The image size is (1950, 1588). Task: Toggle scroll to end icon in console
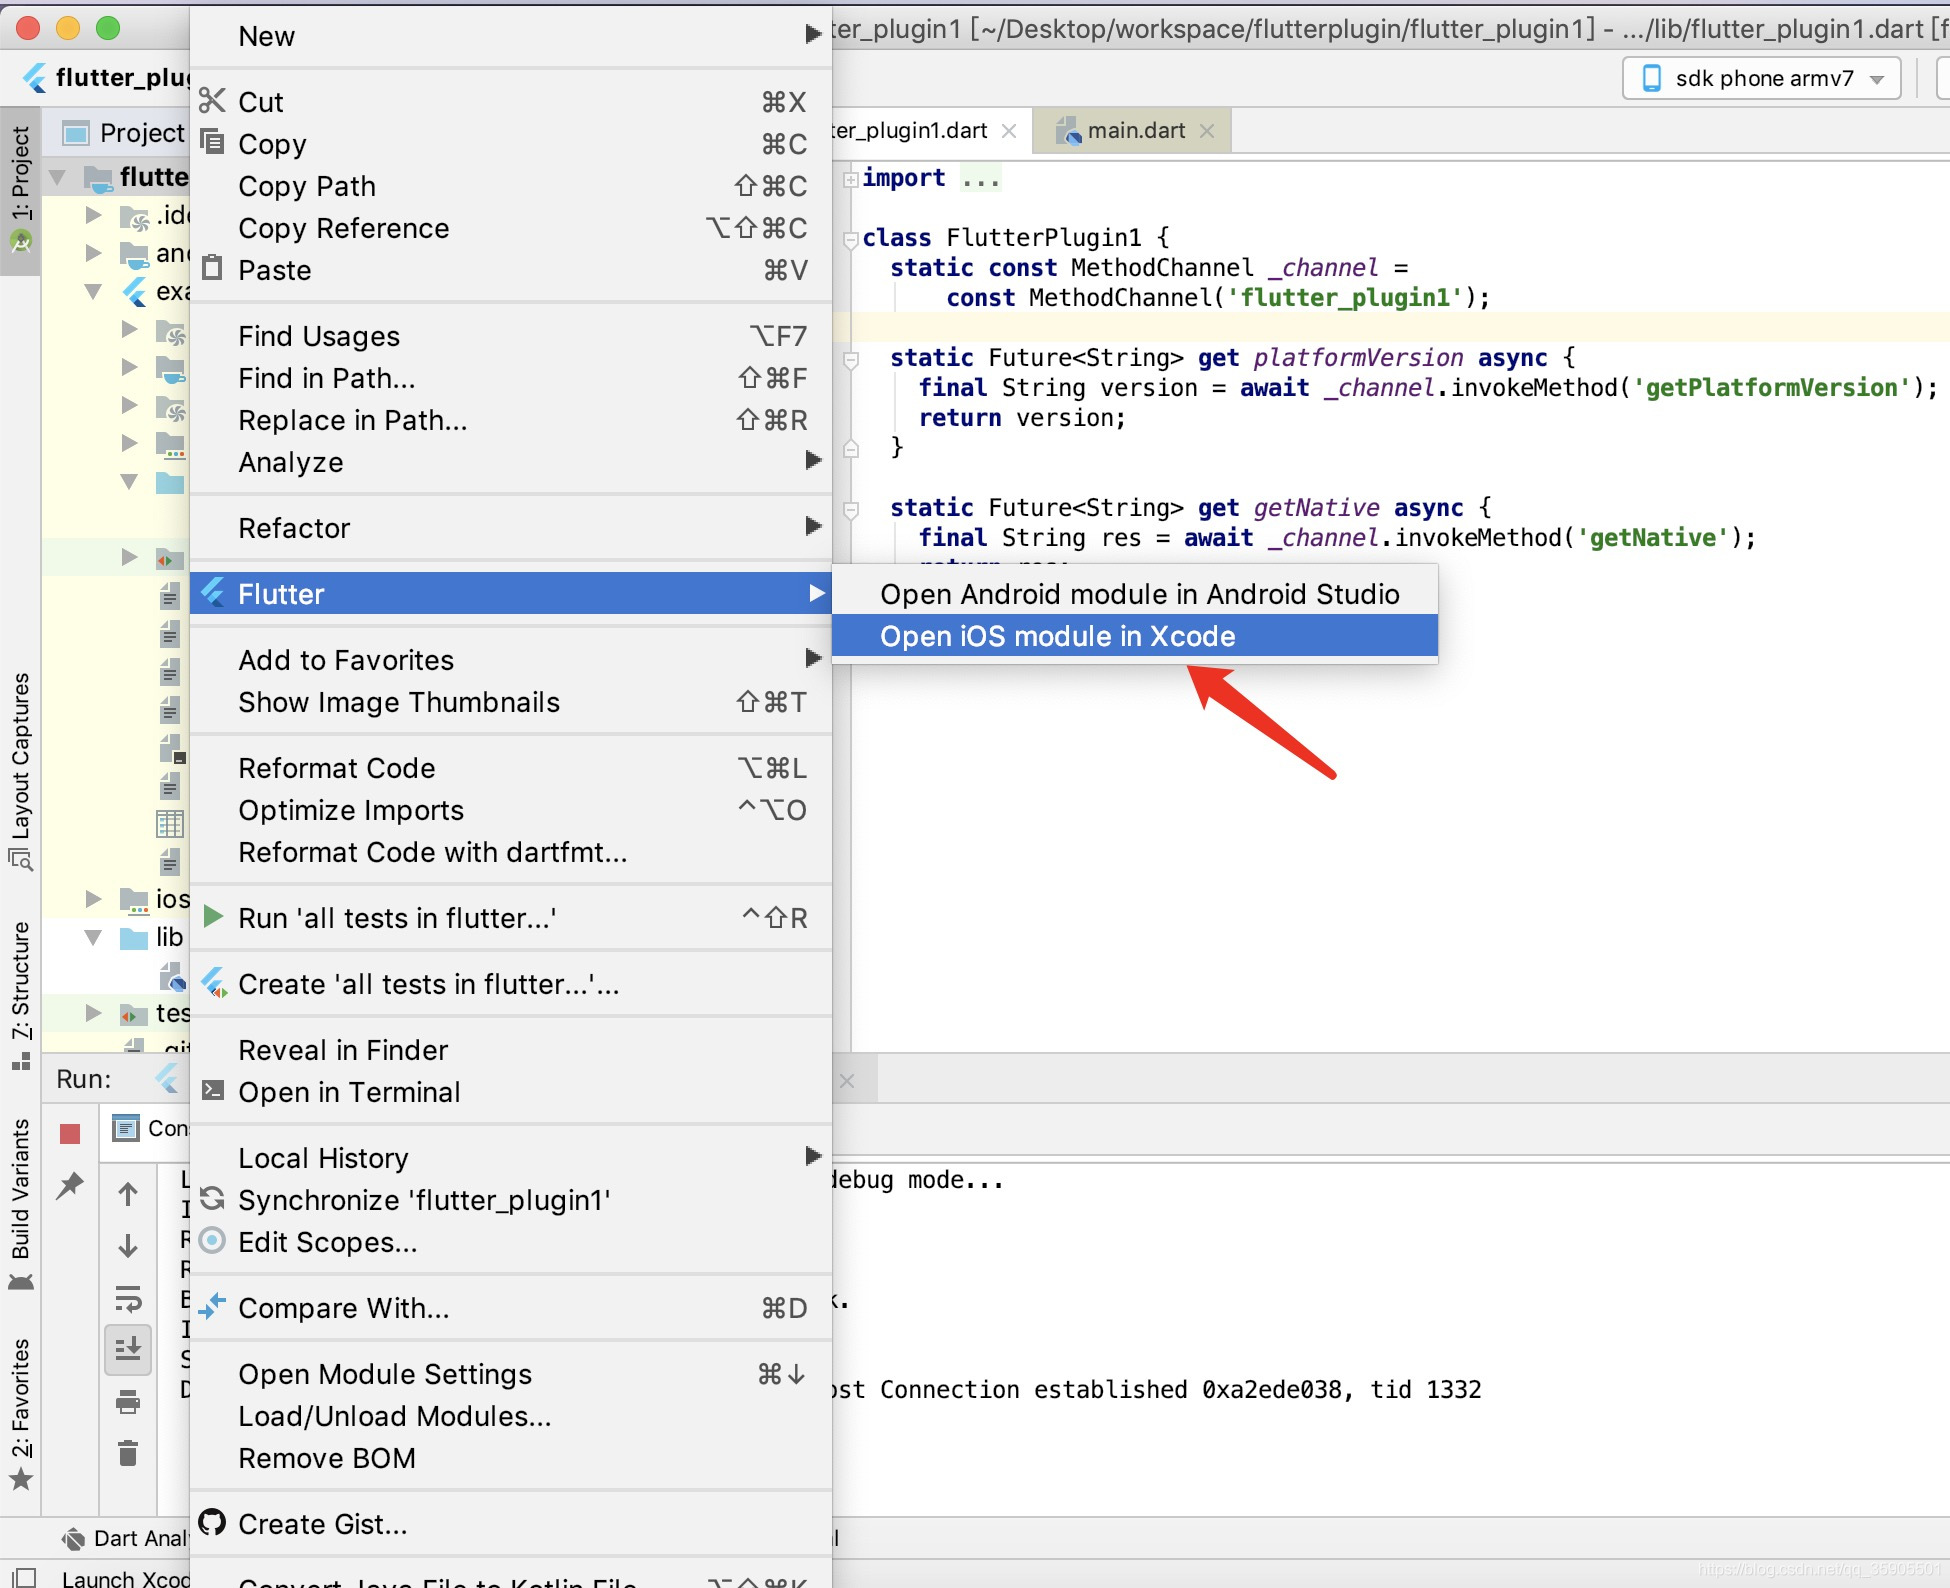click(x=128, y=1350)
